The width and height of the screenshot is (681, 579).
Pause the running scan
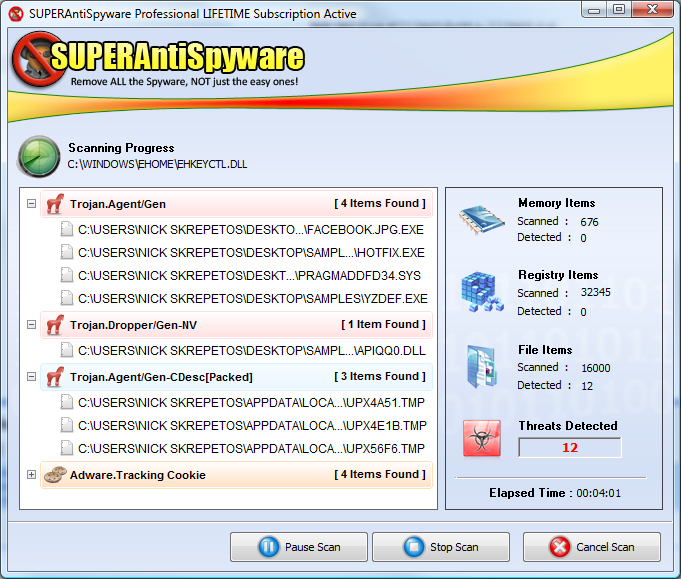click(299, 547)
